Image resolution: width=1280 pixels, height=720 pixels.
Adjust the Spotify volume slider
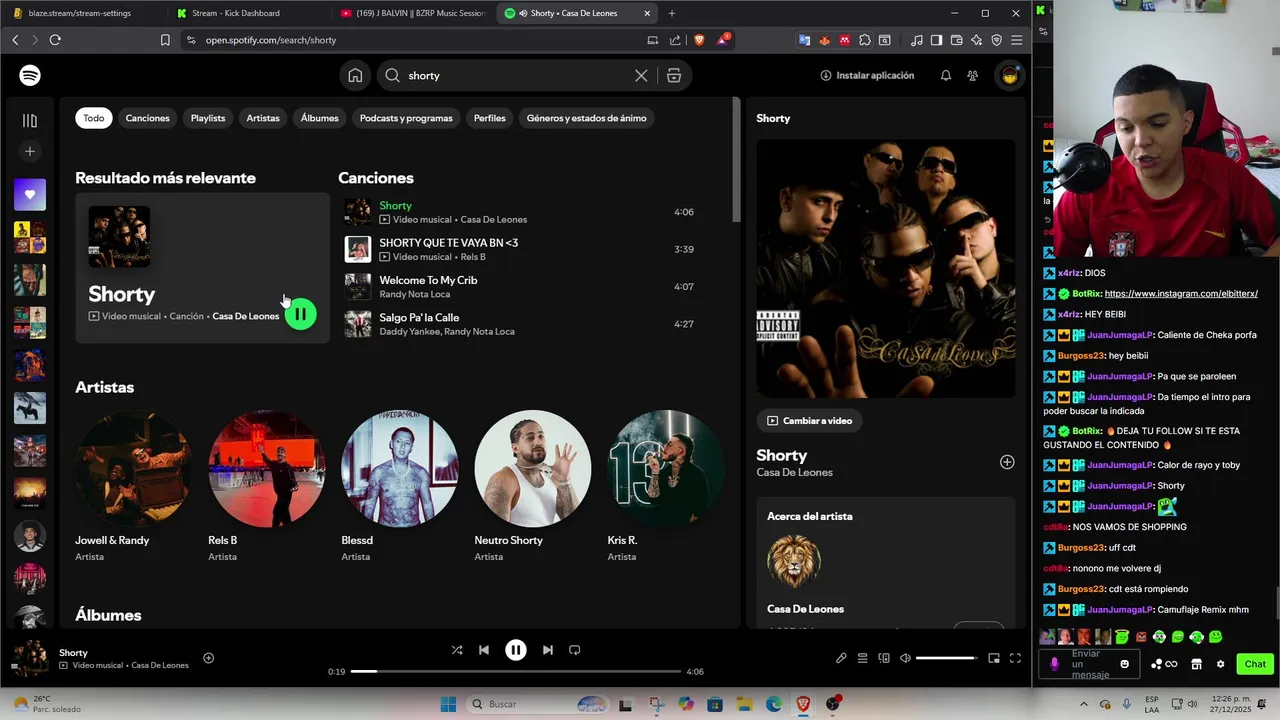[946, 658]
